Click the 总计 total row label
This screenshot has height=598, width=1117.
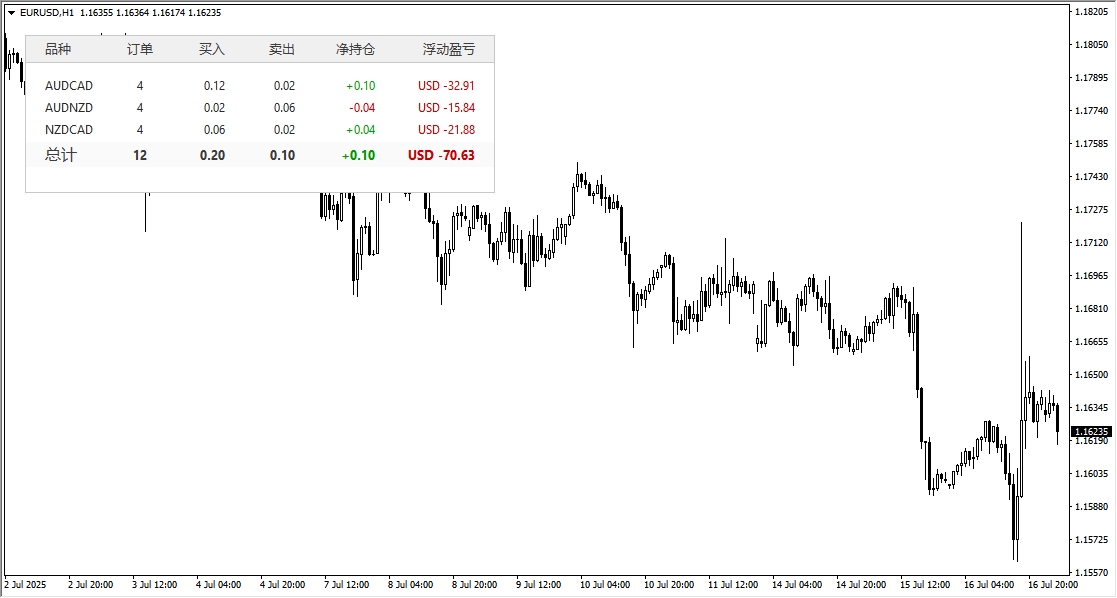coord(60,155)
